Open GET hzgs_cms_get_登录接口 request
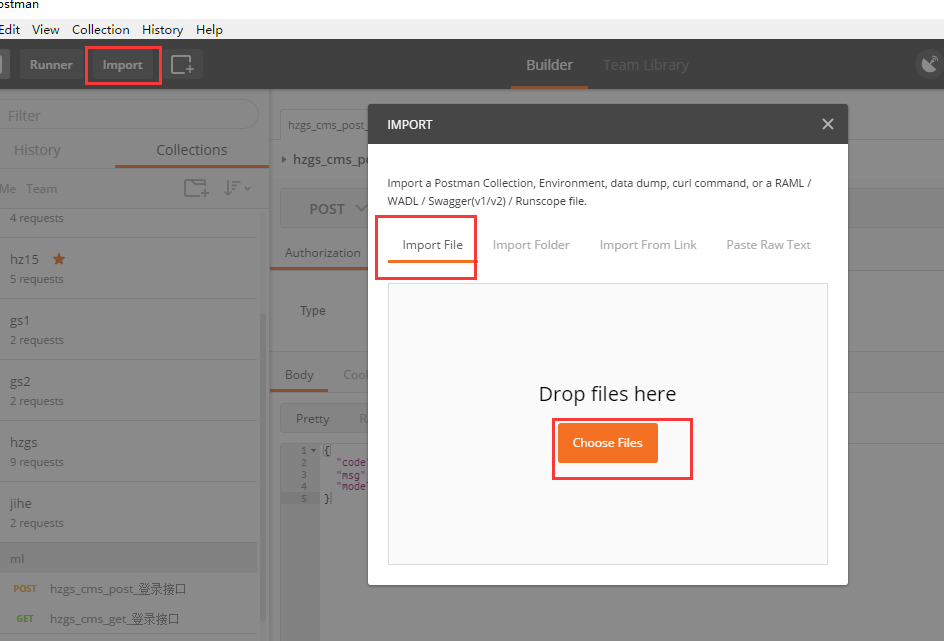The image size is (944, 641). [x=129, y=619]
